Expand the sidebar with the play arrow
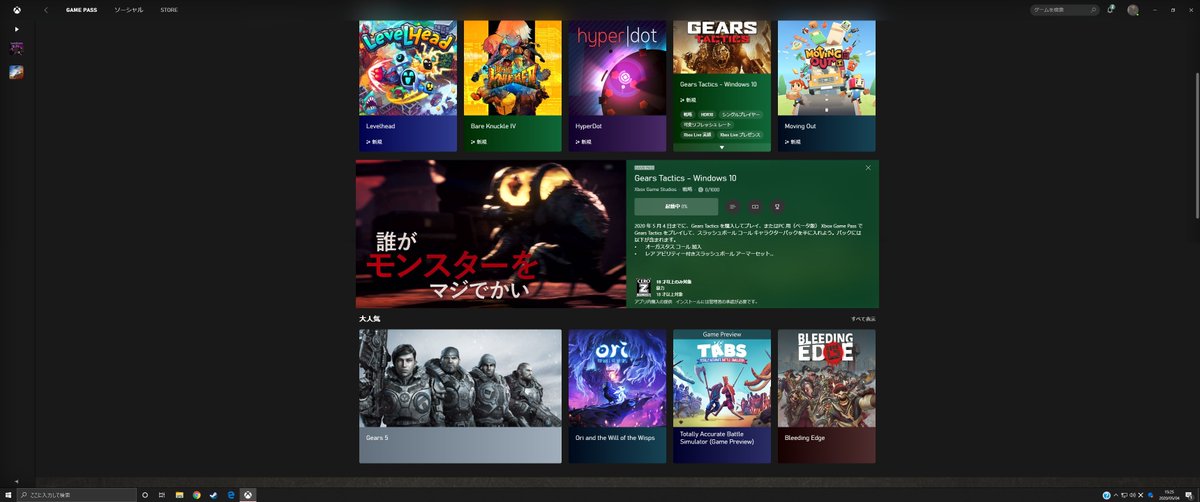This screenshot has width=1200, height=502. click(16, 29)
